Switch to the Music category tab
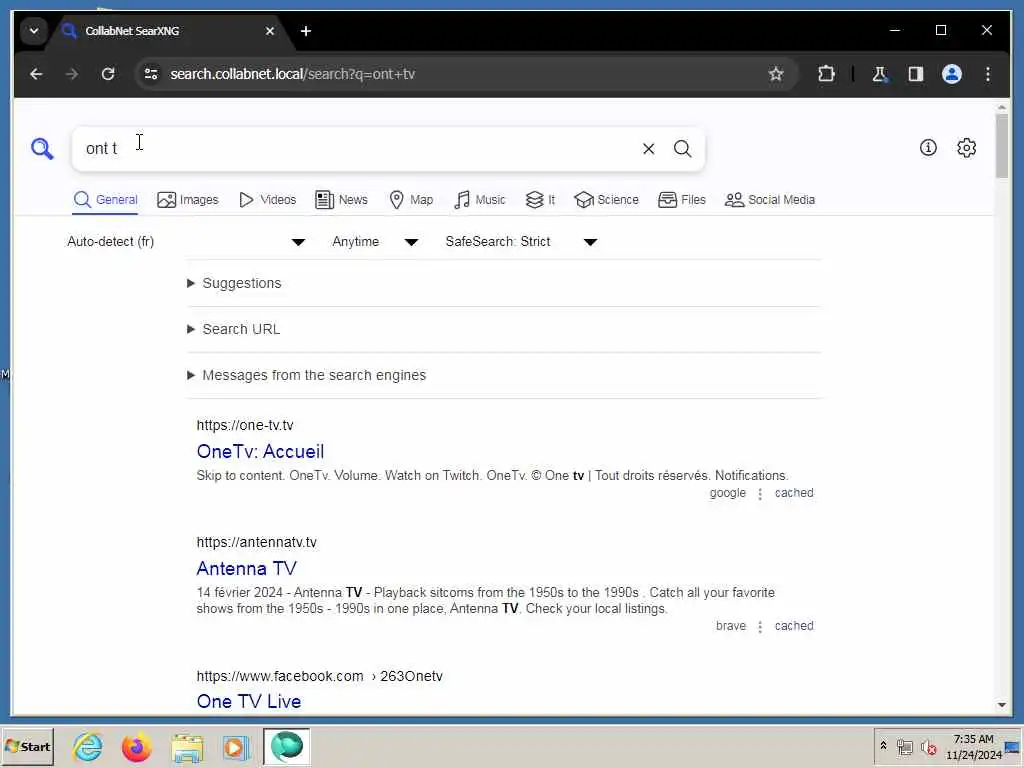The width and height of the screenshot is (1024, 768). (x=479, y=200)
